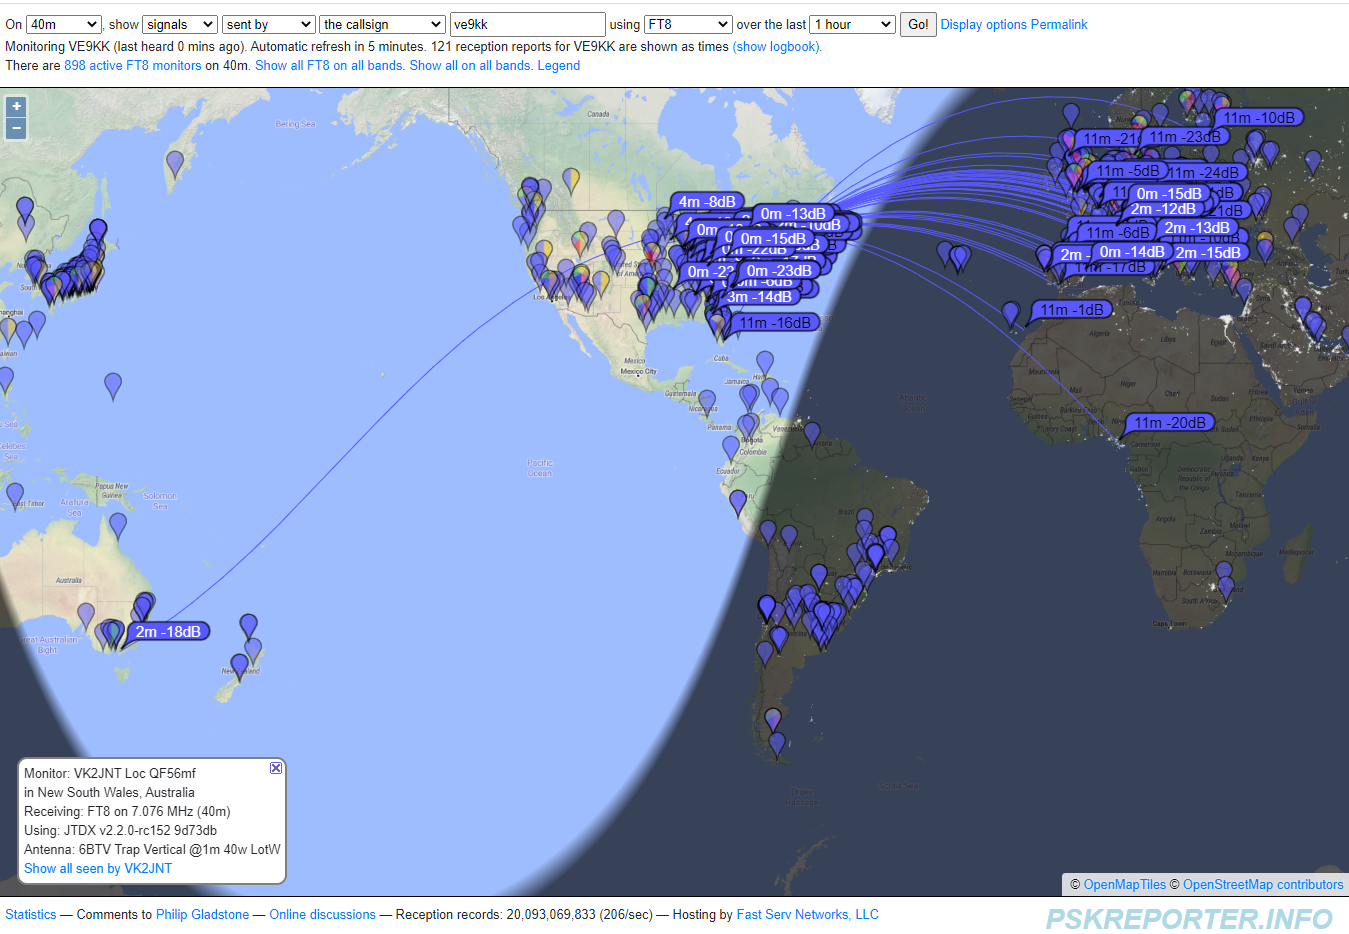The height and width of the screenshot is (934, 1349).
Task: Select the '2m -18dB' label in Australia
Action: click(x=168, y=631)
